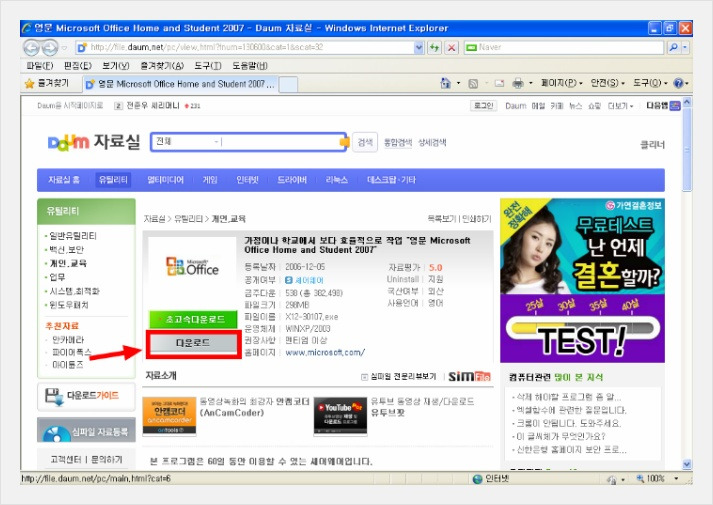Click the 셰어웨어 license link
This screenshot has height=505, width=713.
[309, 280]
